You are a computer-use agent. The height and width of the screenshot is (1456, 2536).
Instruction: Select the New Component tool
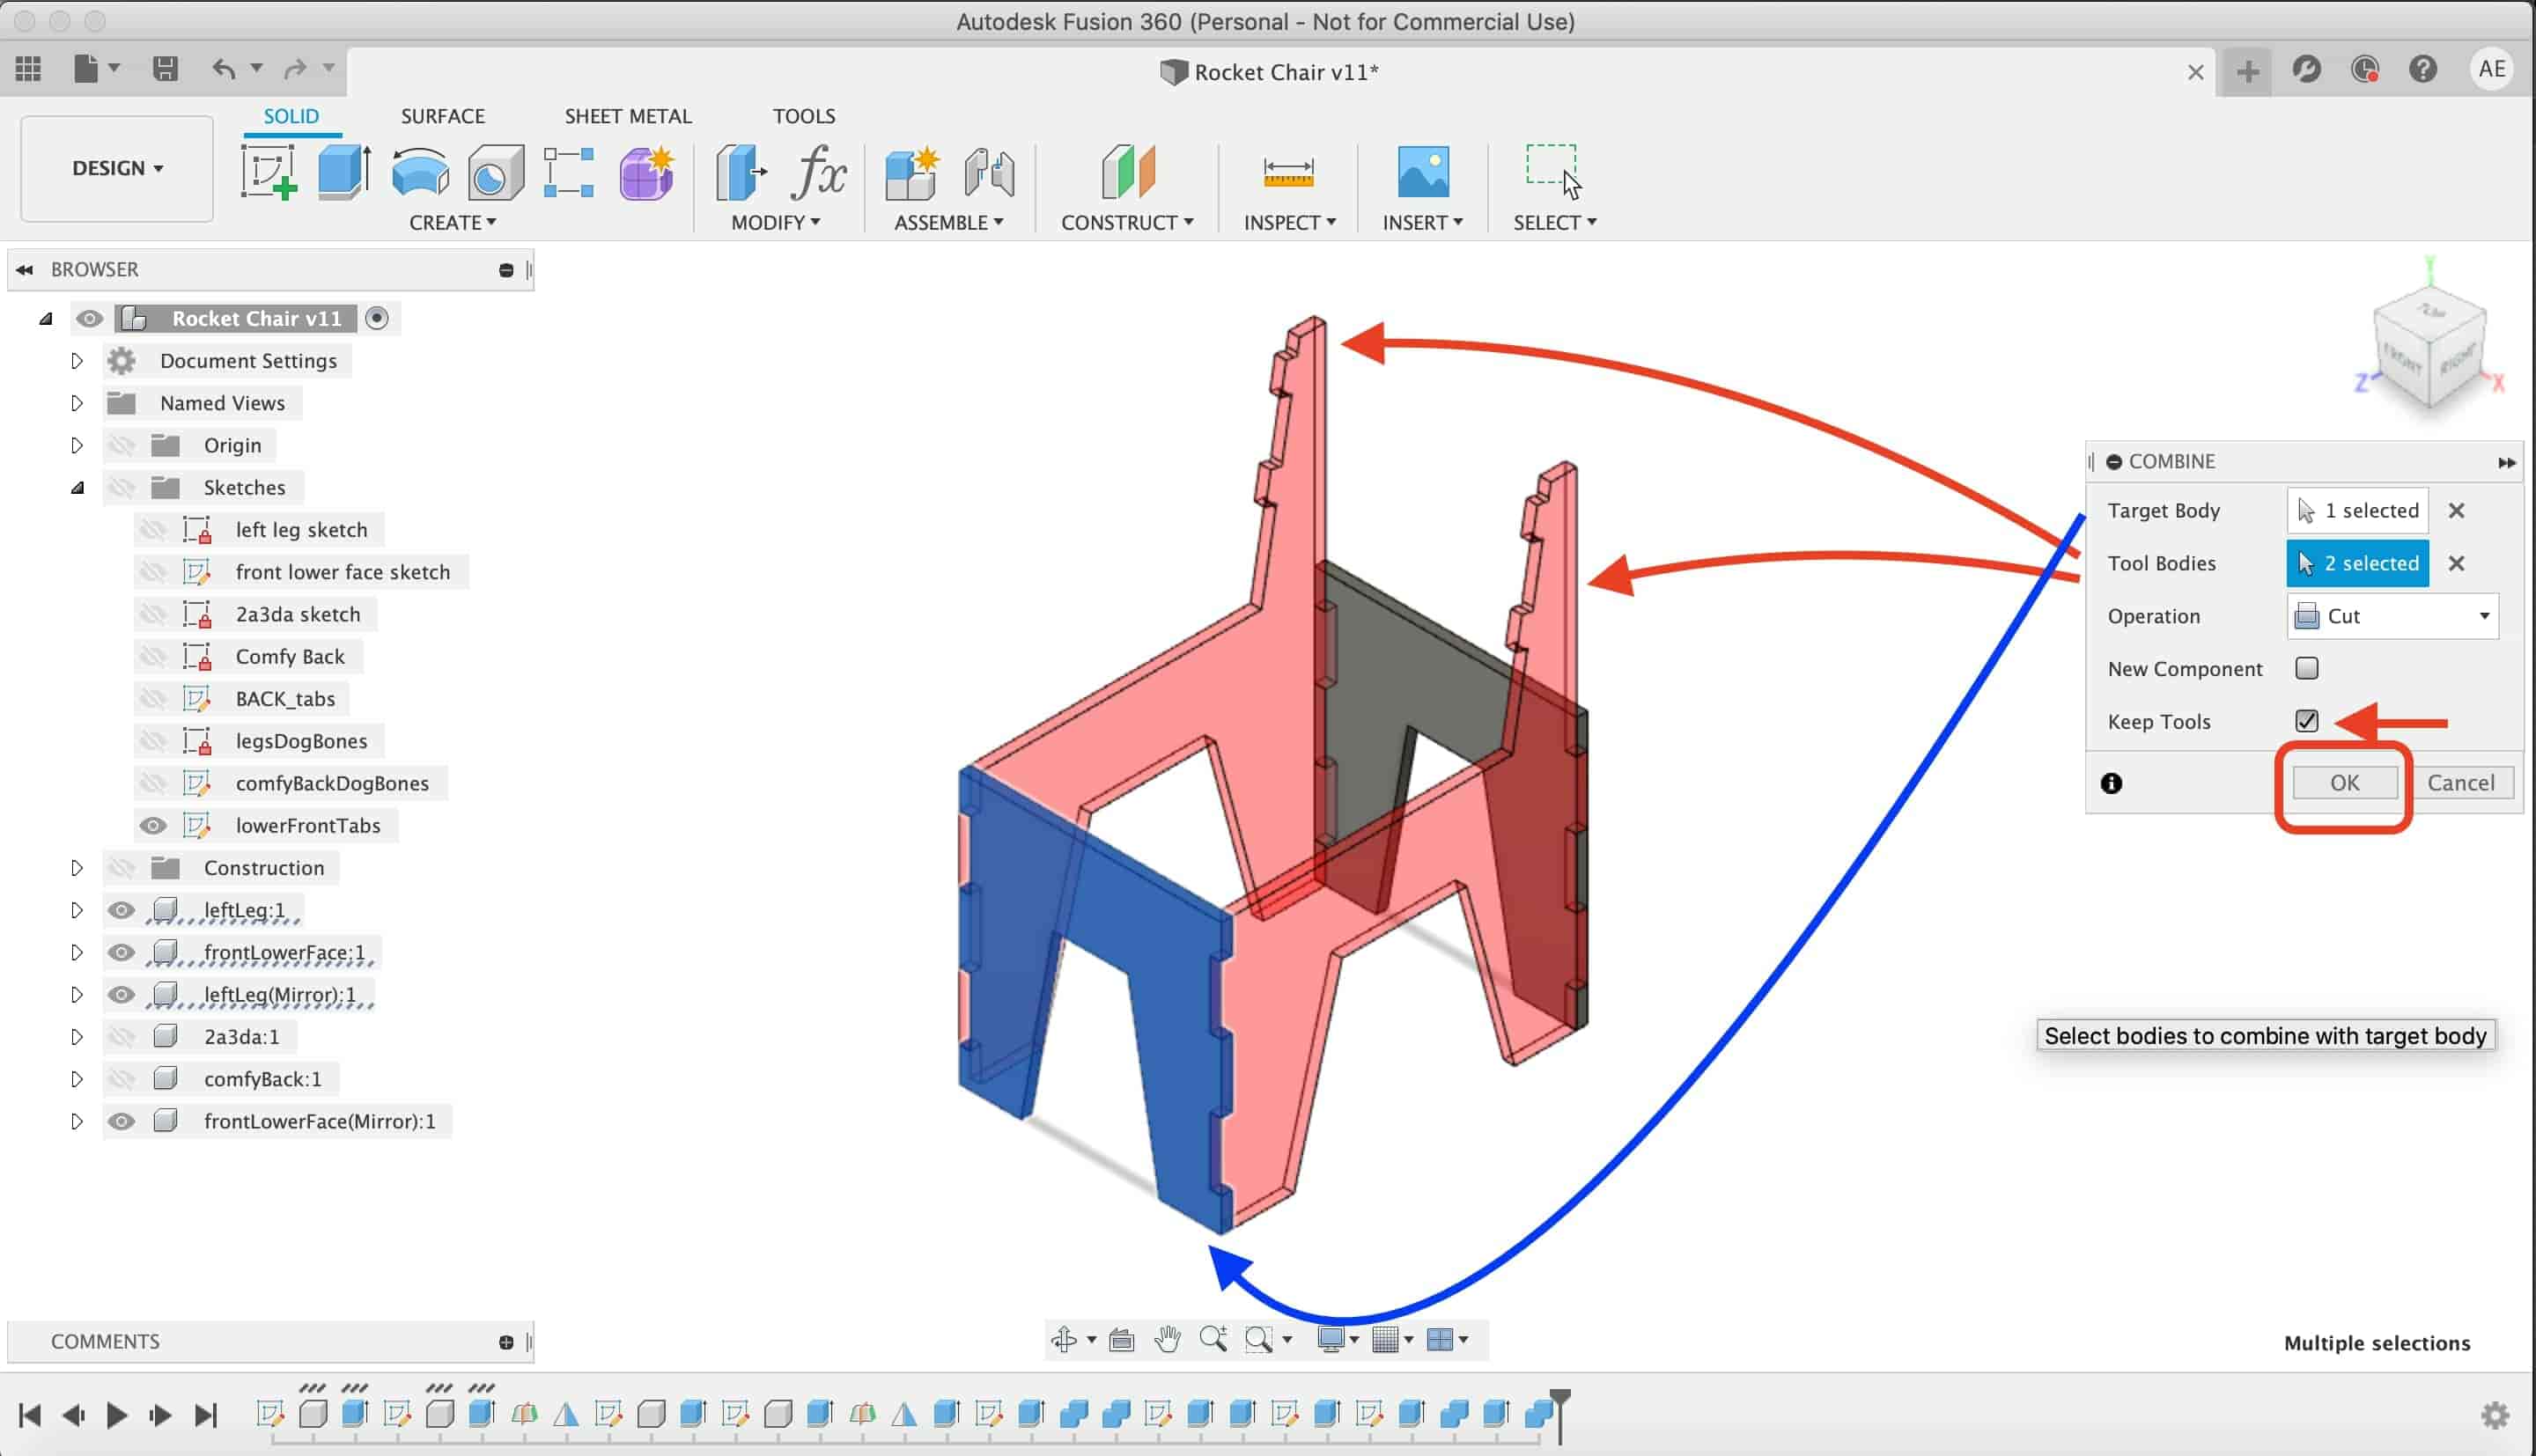912,172
